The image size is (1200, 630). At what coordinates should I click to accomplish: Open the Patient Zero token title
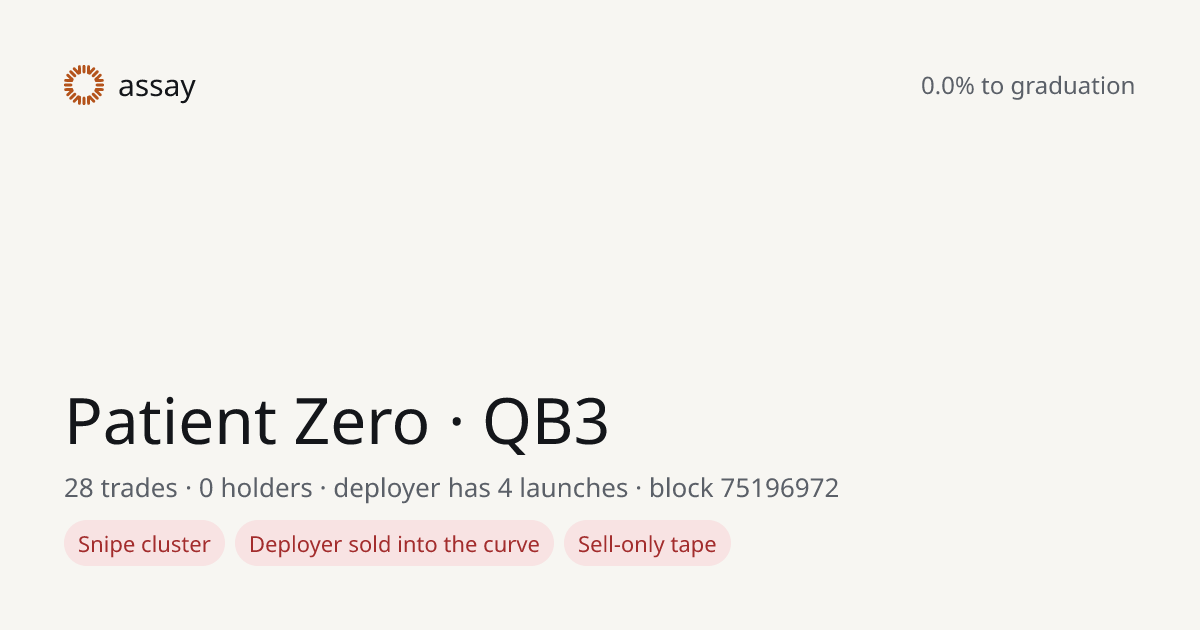point(247,421)
